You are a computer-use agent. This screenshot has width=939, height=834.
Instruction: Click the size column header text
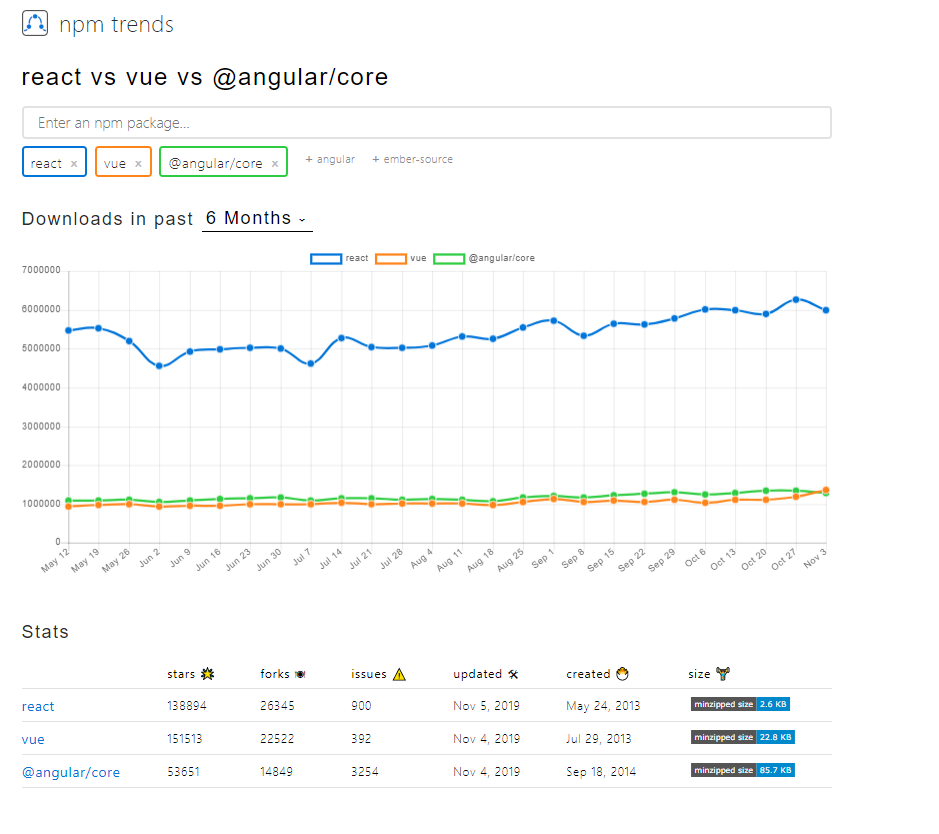[699, 674]
